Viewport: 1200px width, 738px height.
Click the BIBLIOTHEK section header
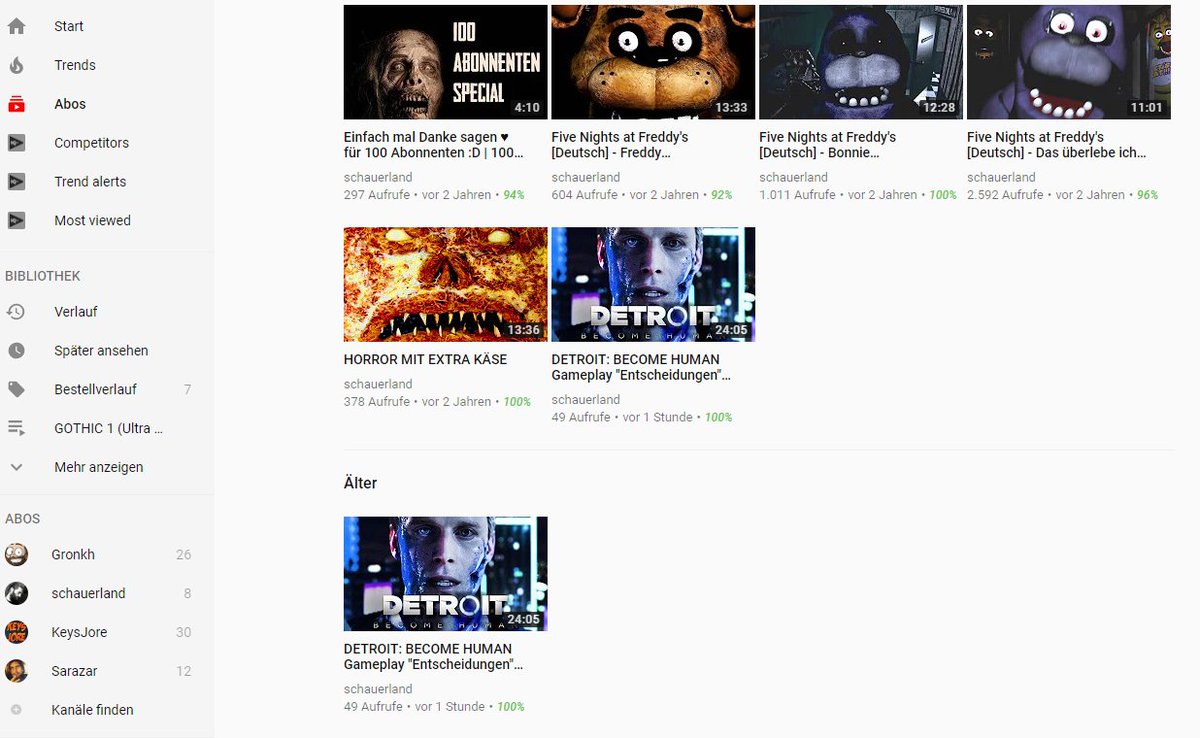point(43,276)
